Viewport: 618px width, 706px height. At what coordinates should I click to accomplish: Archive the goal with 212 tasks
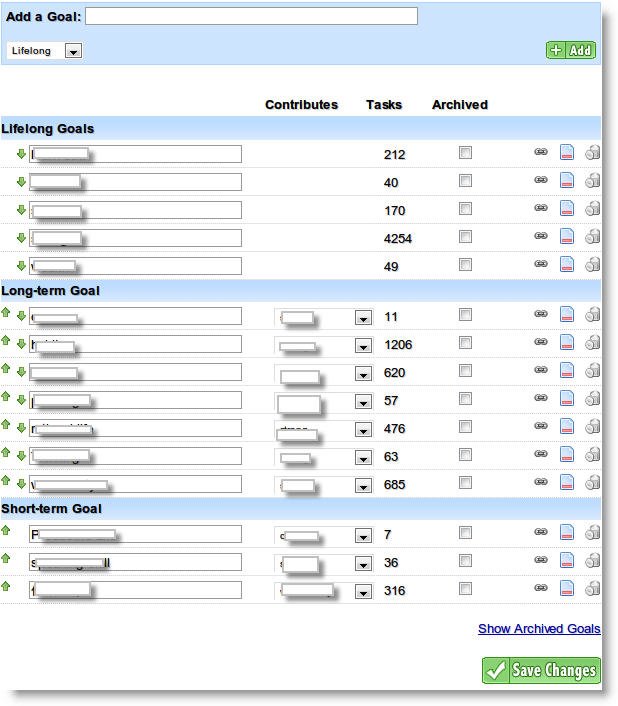[465, 153]
